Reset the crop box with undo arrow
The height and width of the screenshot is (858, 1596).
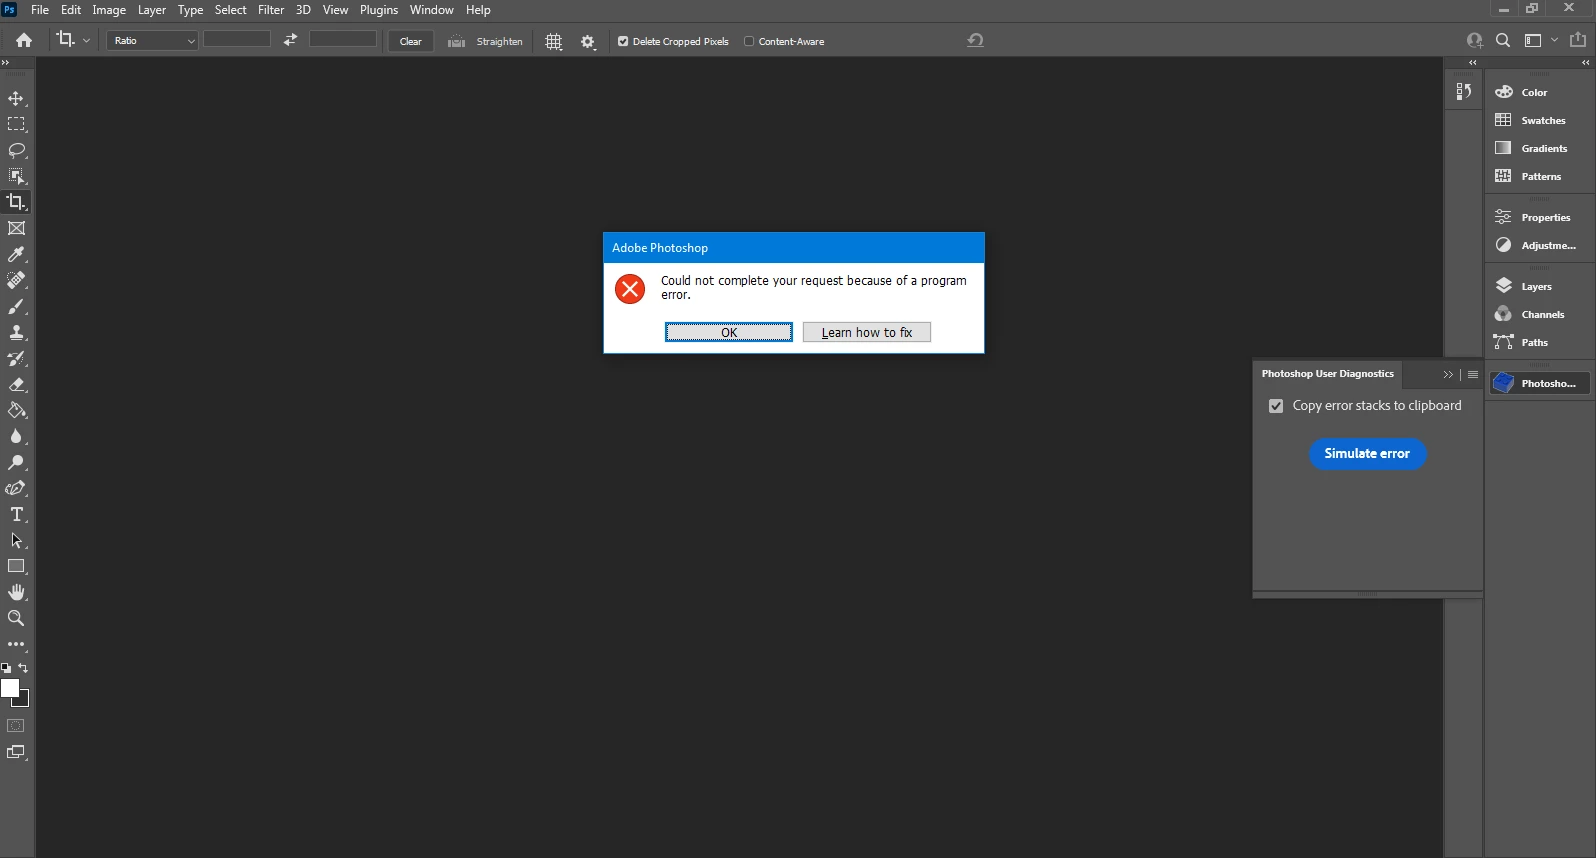point(976,40)
